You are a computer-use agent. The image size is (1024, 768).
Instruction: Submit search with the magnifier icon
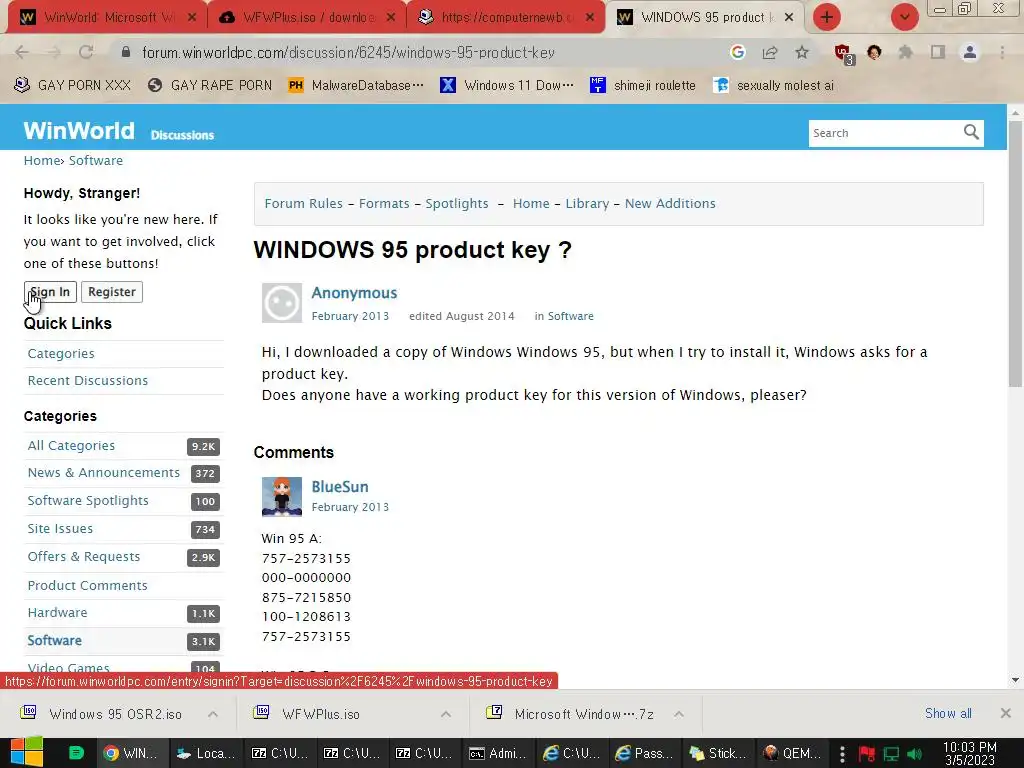click(971, 133)
